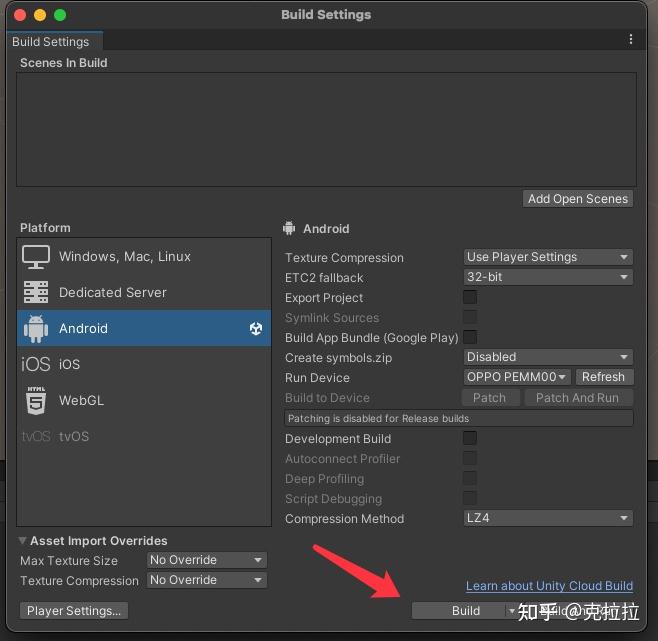The height and width of the screenshot is (641, 658).
Task: Enable Build App Bundle (Google Play)
Action: (470, 337)
